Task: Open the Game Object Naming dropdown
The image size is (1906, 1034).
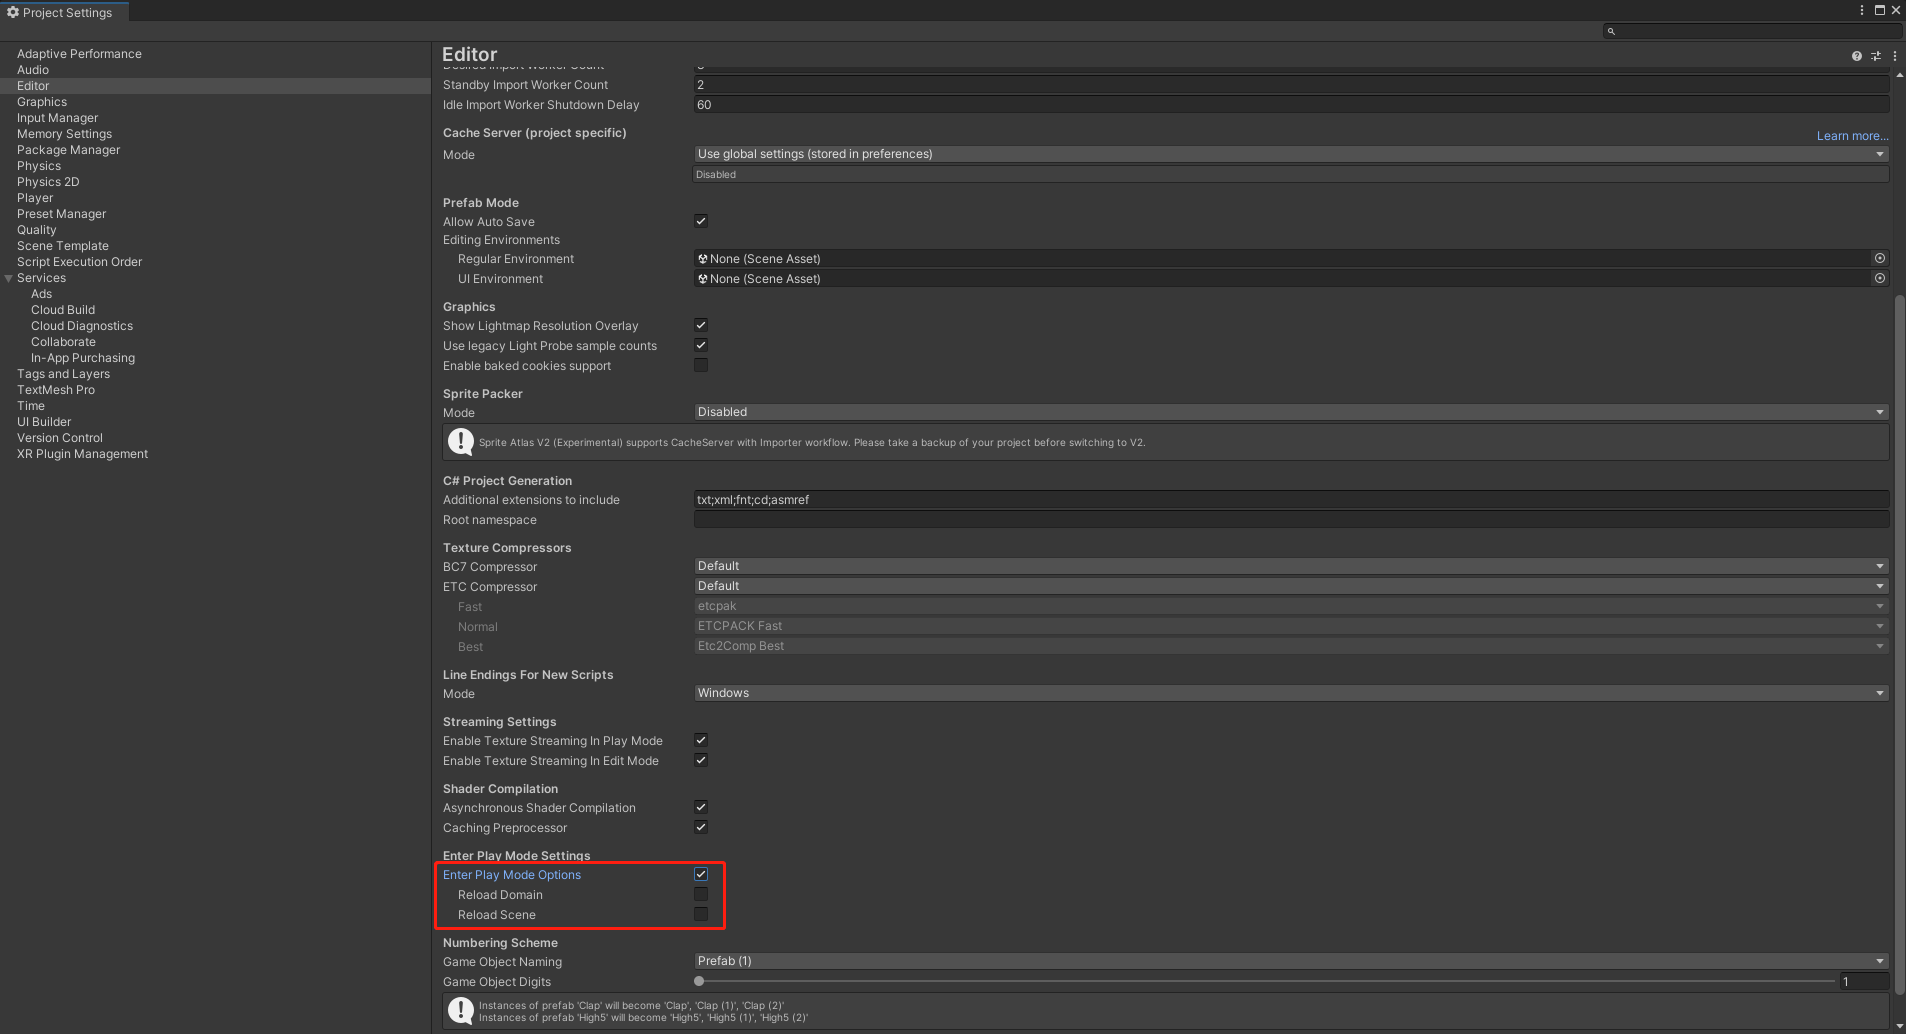Action: 1290,960
